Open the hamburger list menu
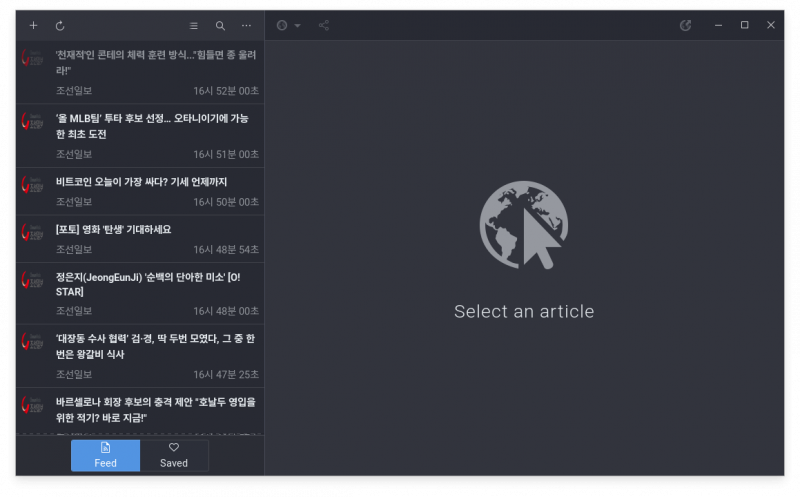Image resolution: width=800 pixels, height=497 pixels. pyautogui.click(x=194, y=26)
